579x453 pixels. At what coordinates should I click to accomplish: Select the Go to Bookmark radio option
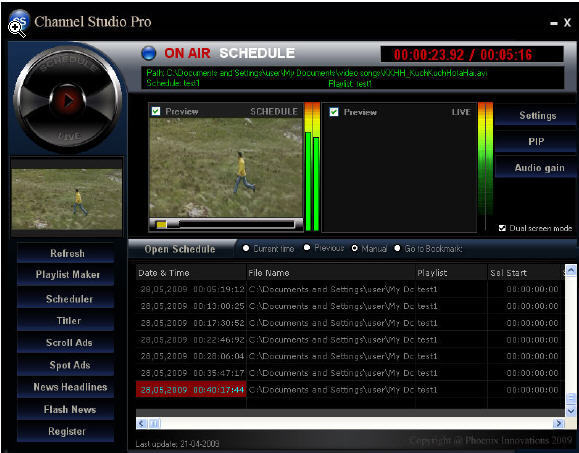point(397,248)
